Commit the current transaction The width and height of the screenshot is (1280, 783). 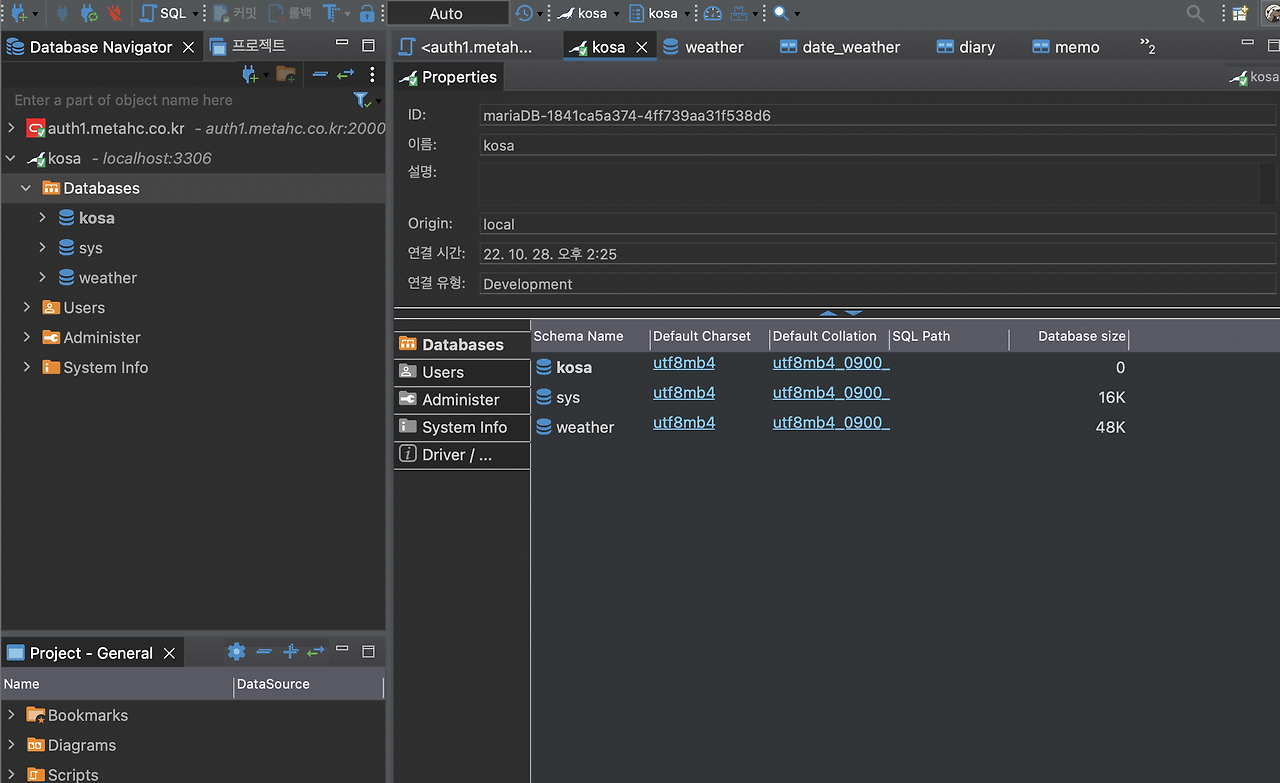(x=230, y=13)
